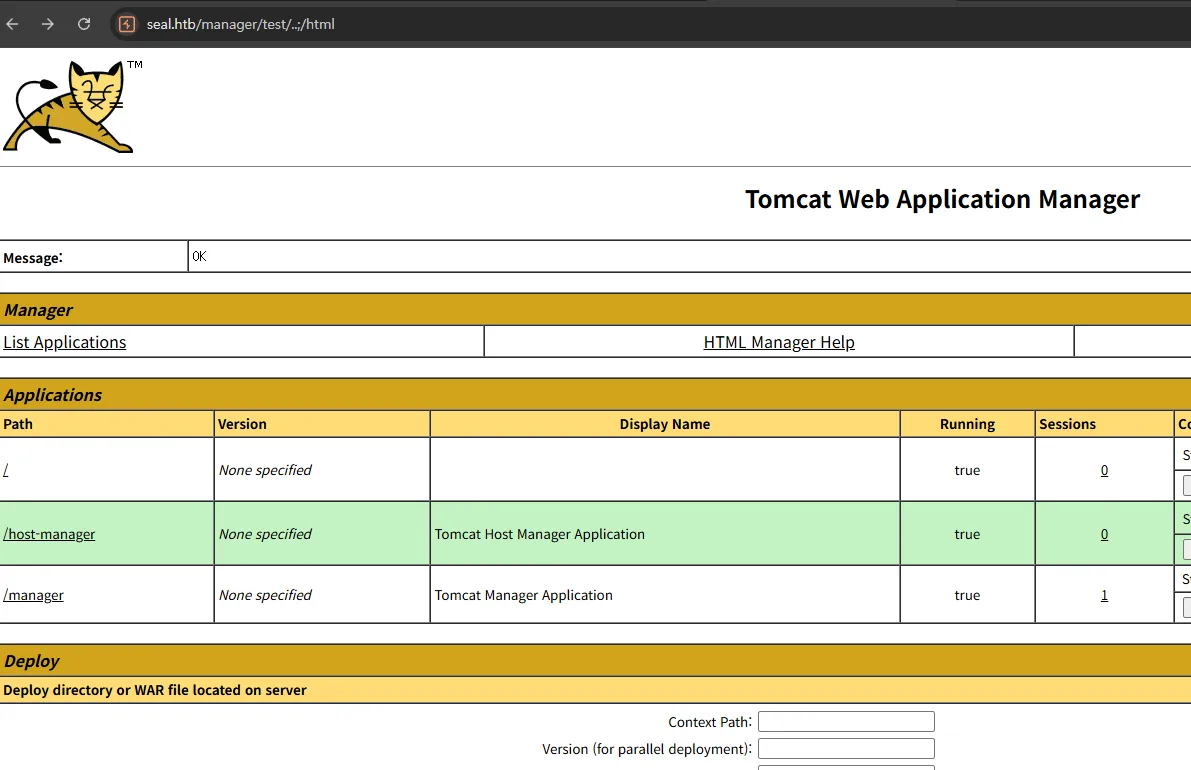Click the 'Manager' section header

[596, 310]
